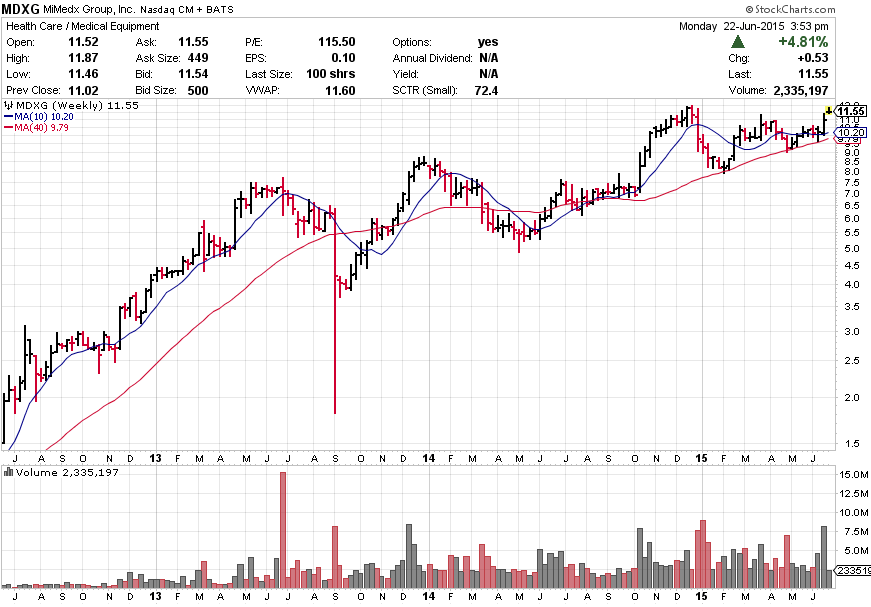The image size is (871, 607).
Task: Click the SCTR (Small) value 72.4
Action: point(487,90)
